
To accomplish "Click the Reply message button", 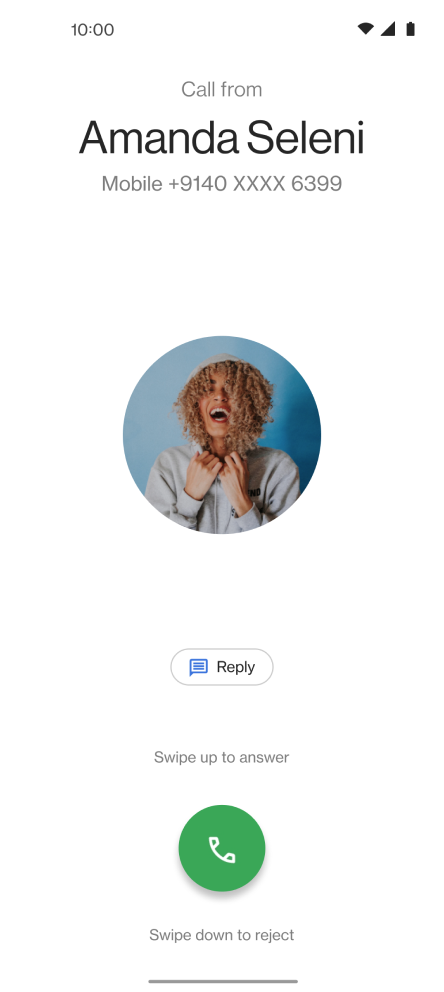I will pyautogui.click(x=222, y=667).
